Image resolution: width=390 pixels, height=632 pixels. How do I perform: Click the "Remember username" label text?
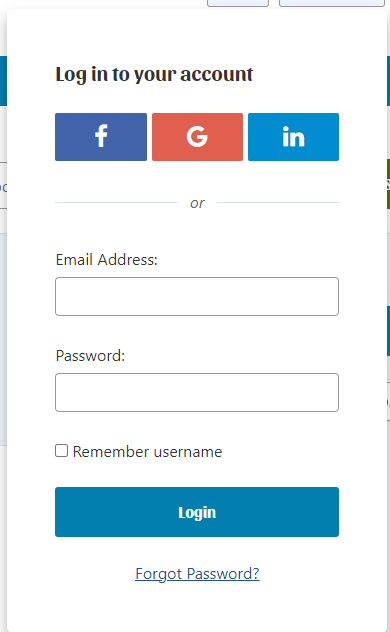pos(147,452)
